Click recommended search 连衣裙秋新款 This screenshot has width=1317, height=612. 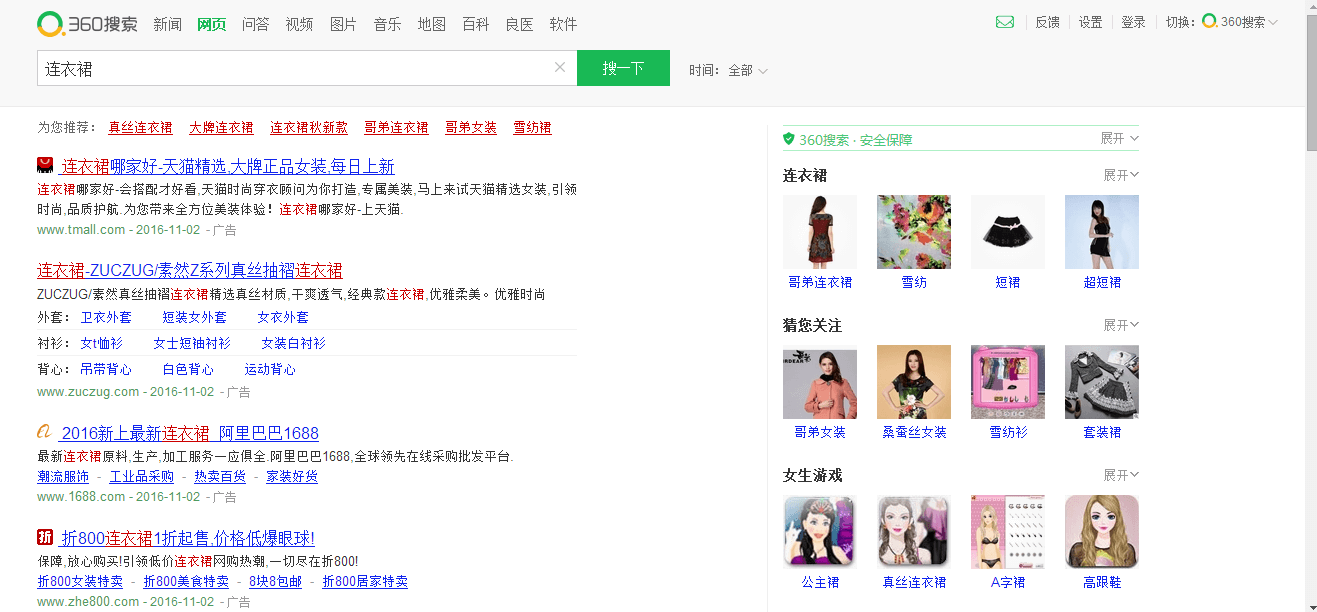click(x=309, y=128)
